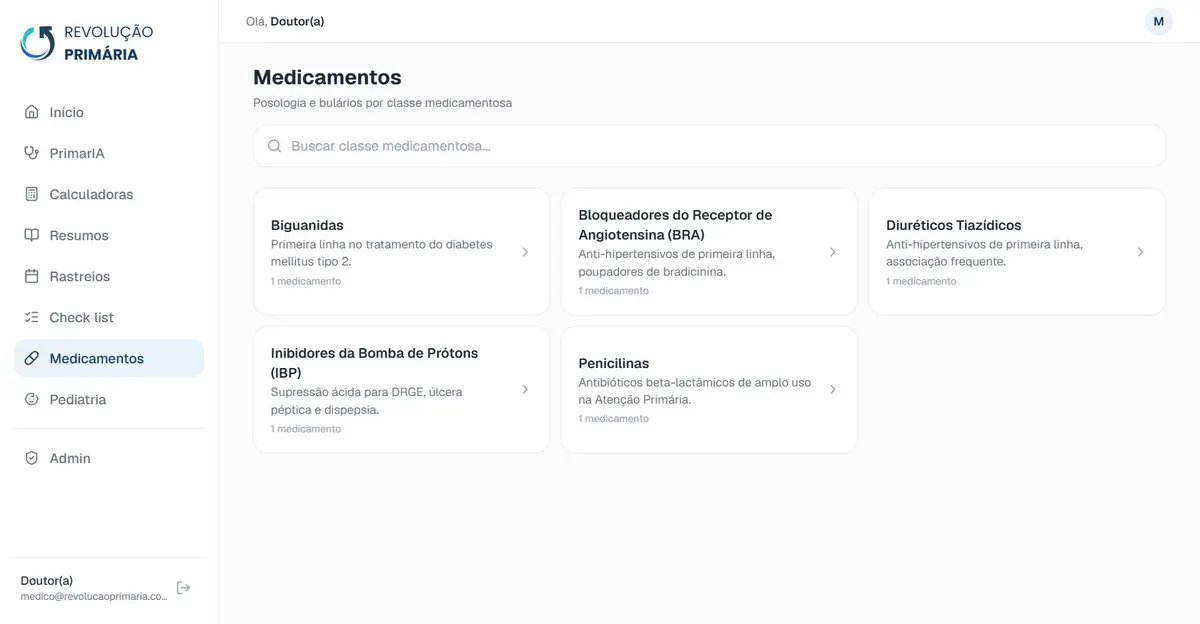
Task: Click the 'Olá, Doutor(a)' greeting
Action: tap(285, 21)
